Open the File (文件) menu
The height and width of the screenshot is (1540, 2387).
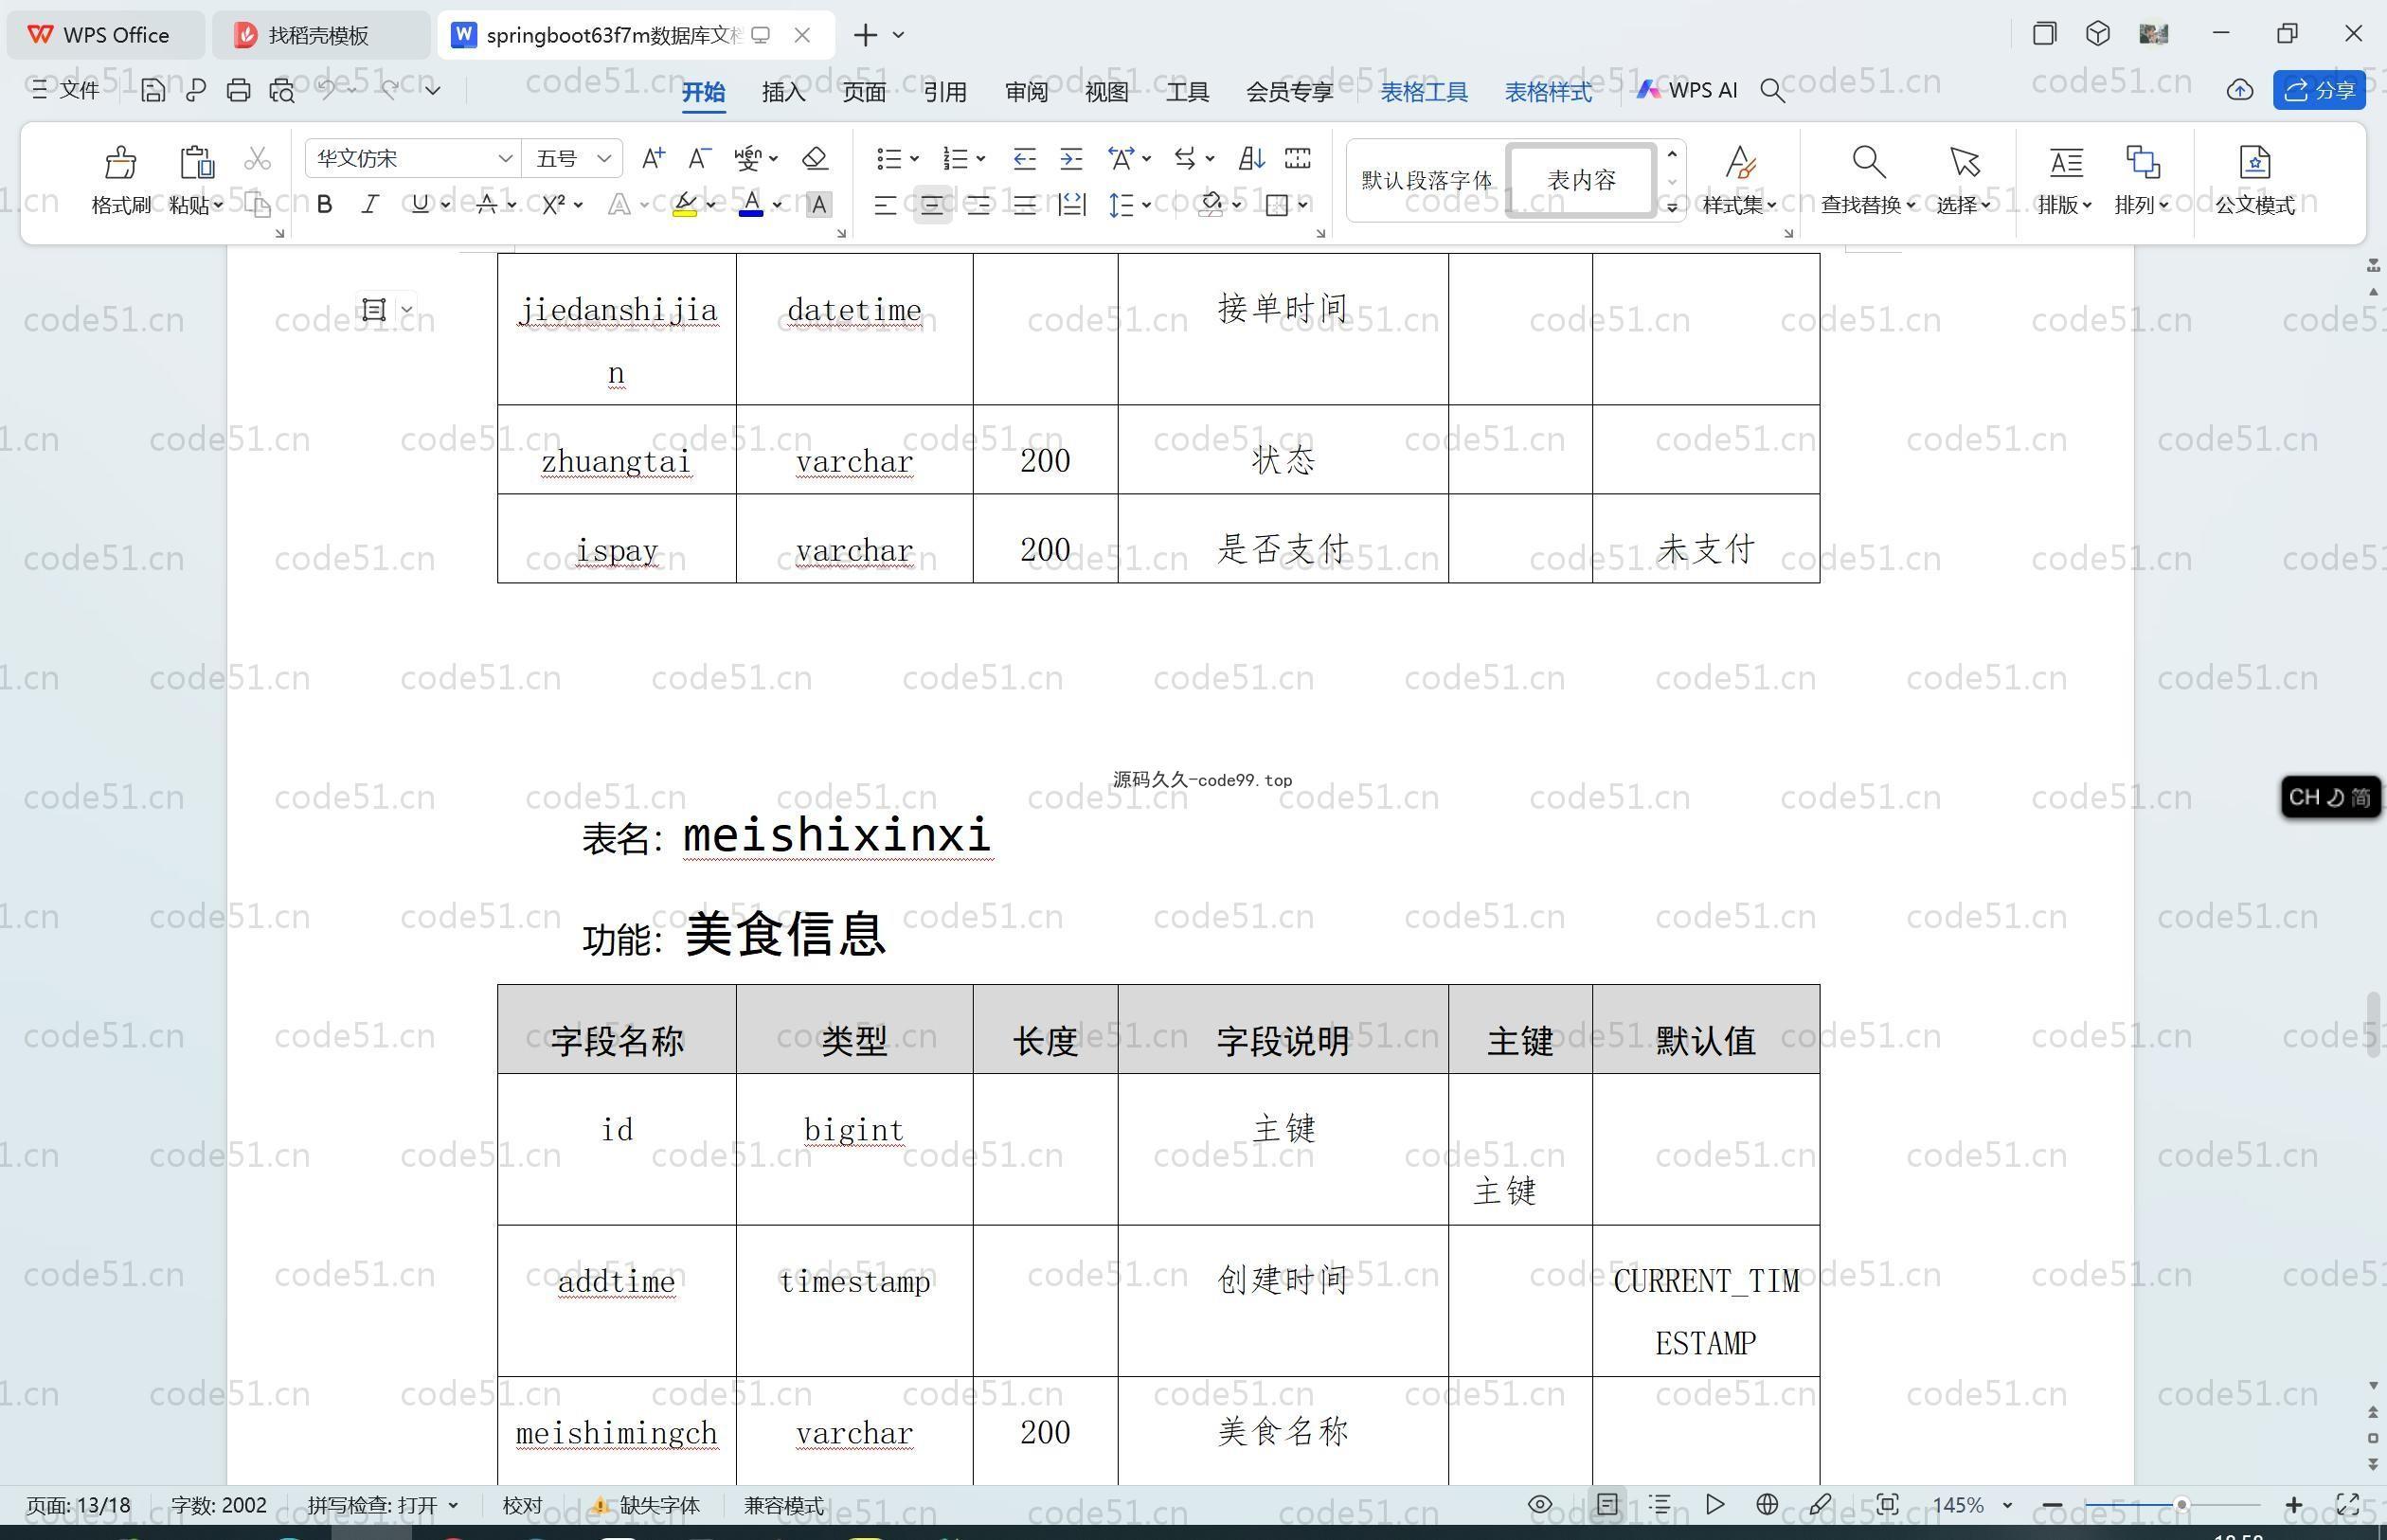tap(65, 90)
